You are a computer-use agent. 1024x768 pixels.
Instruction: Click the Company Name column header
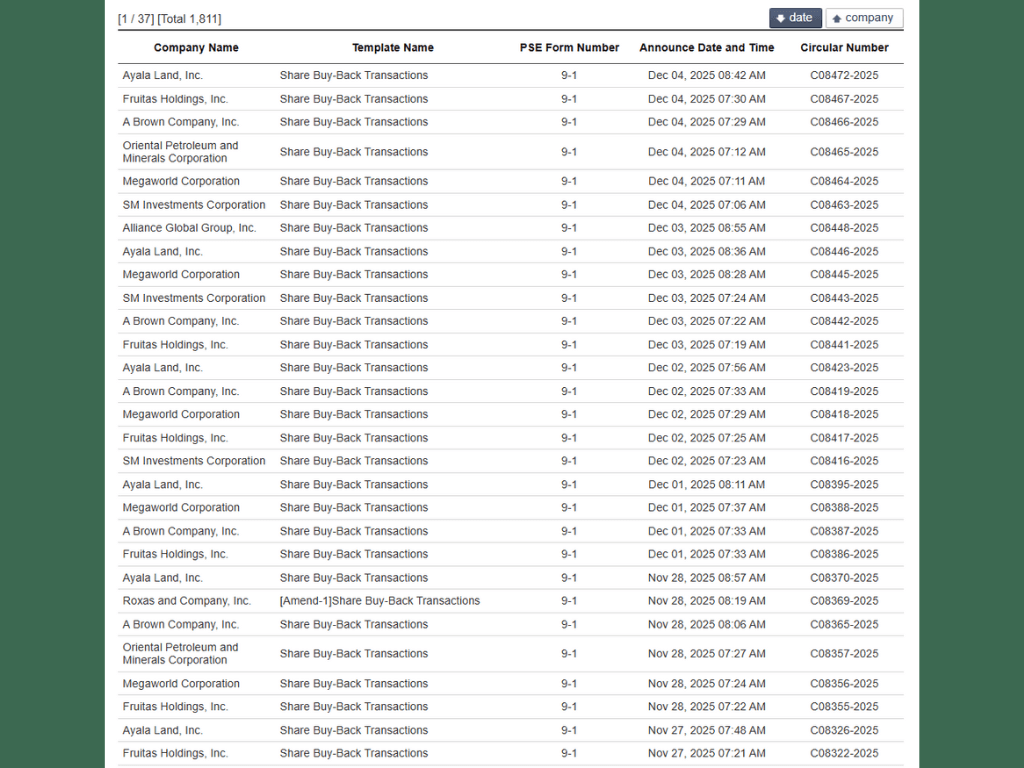196,48
